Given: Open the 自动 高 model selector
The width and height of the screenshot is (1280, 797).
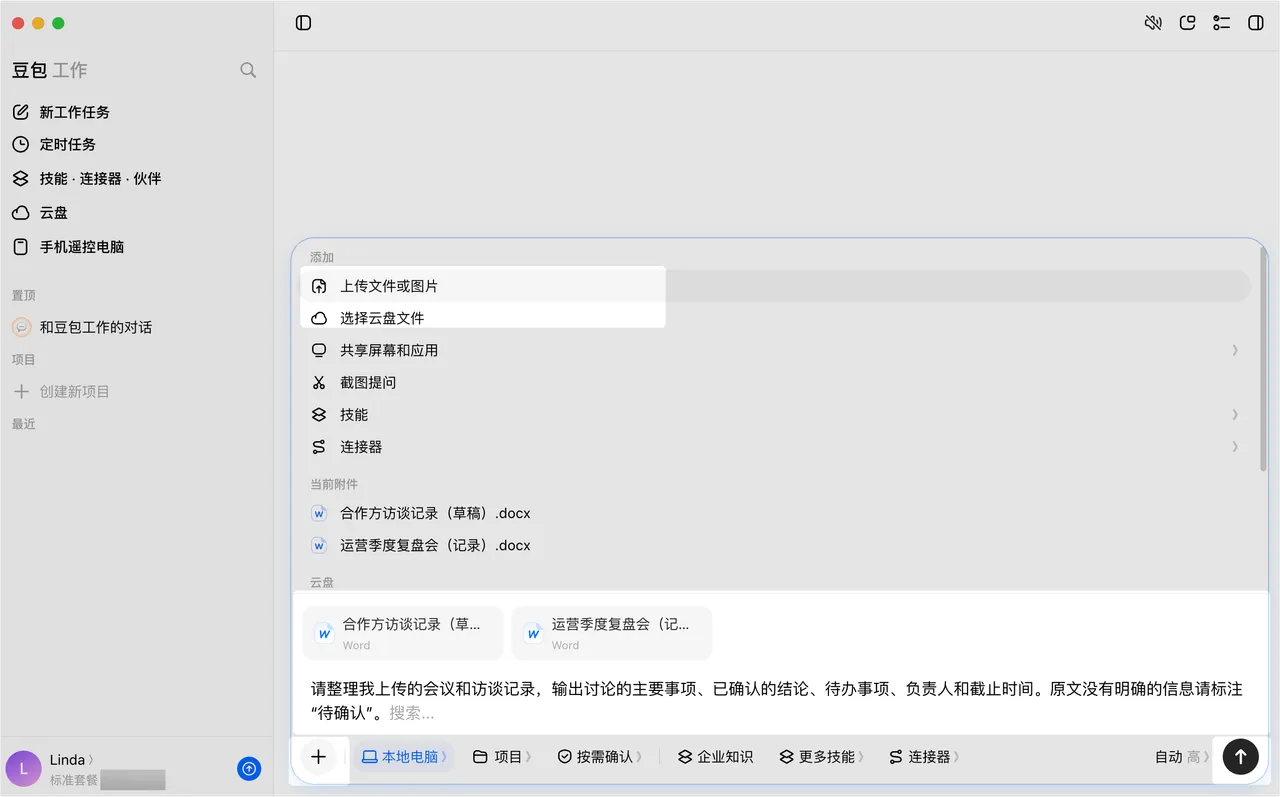Looking at the screenshot, I should pos(1181,757).
